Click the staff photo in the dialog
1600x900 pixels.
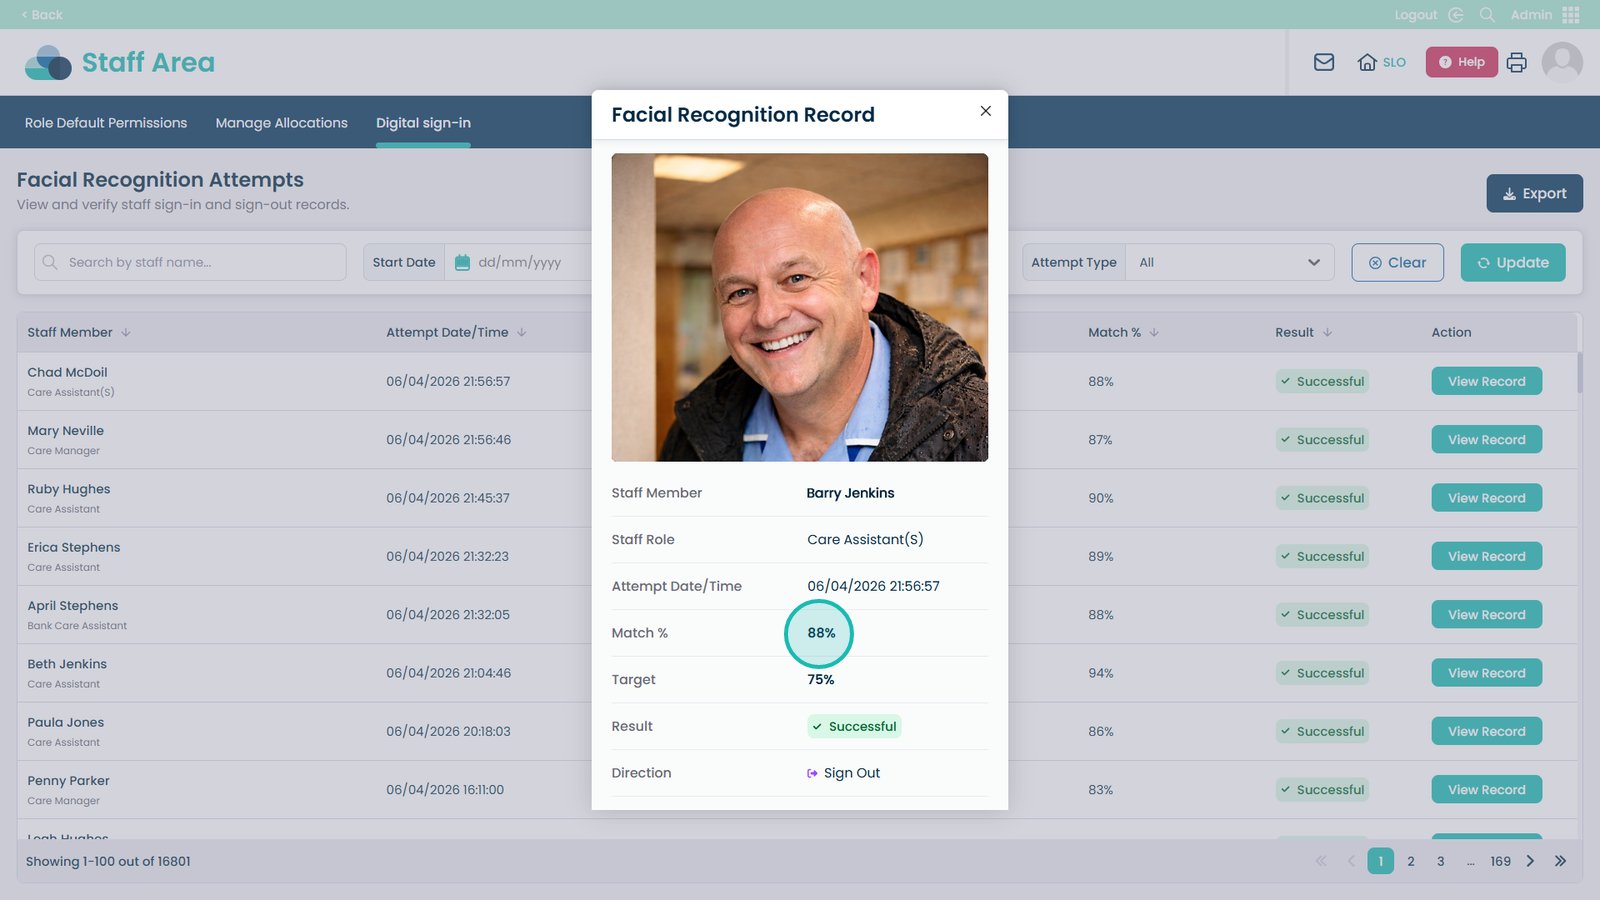click(x=800, y=307)
